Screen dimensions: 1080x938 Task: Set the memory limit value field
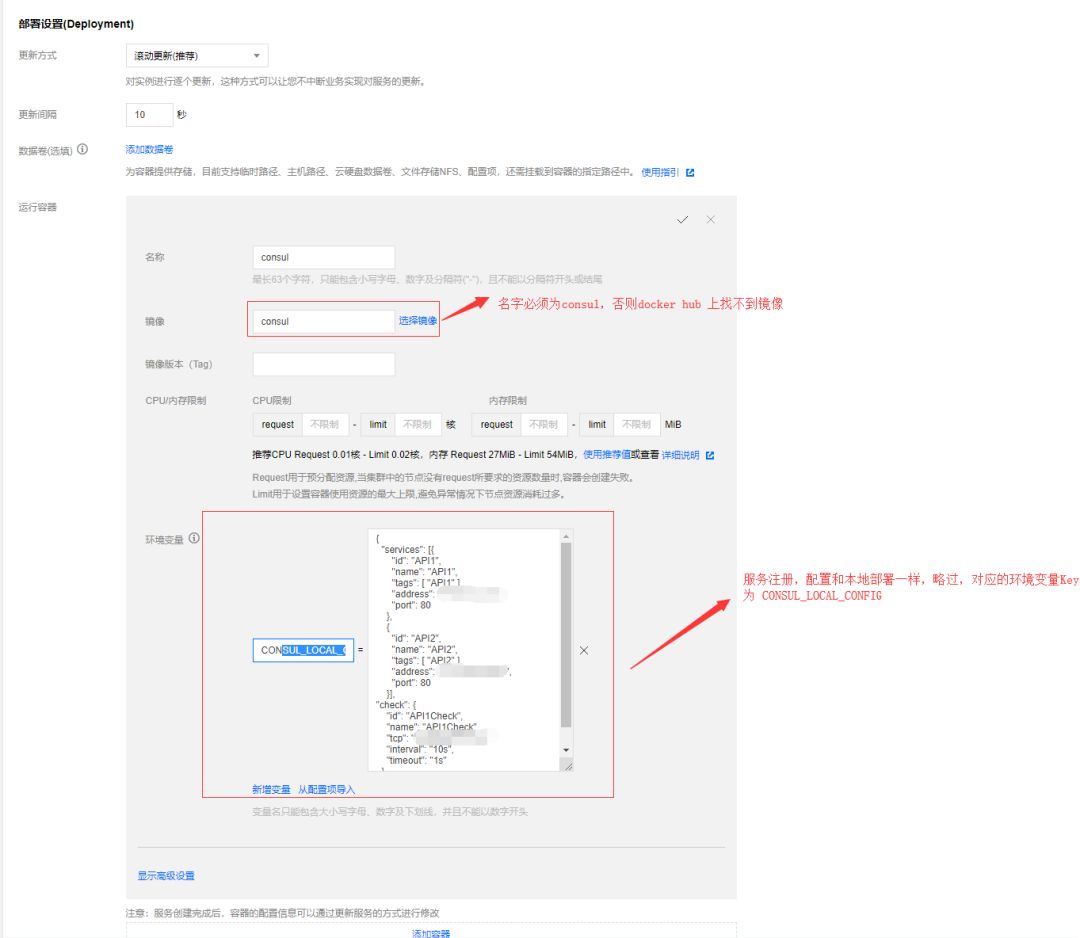click(x=636, y=424)
